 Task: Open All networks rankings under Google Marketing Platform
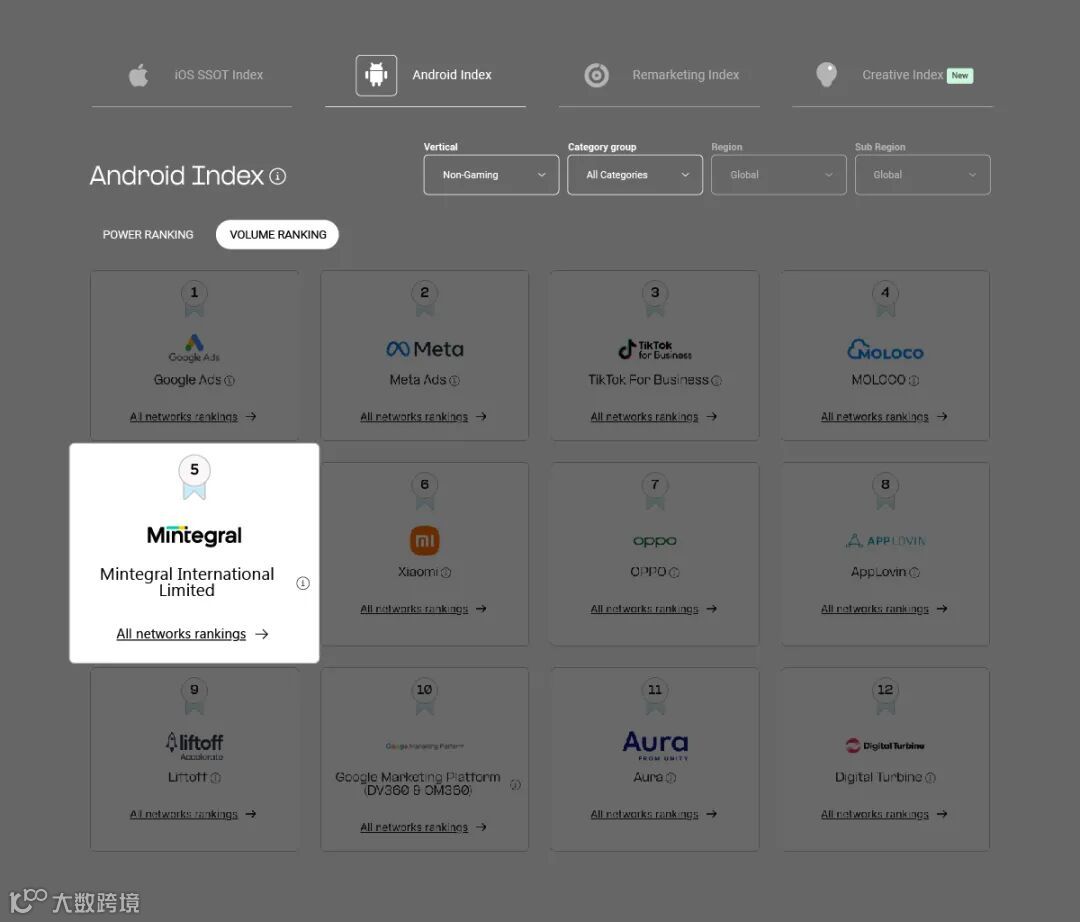[423, 828]
